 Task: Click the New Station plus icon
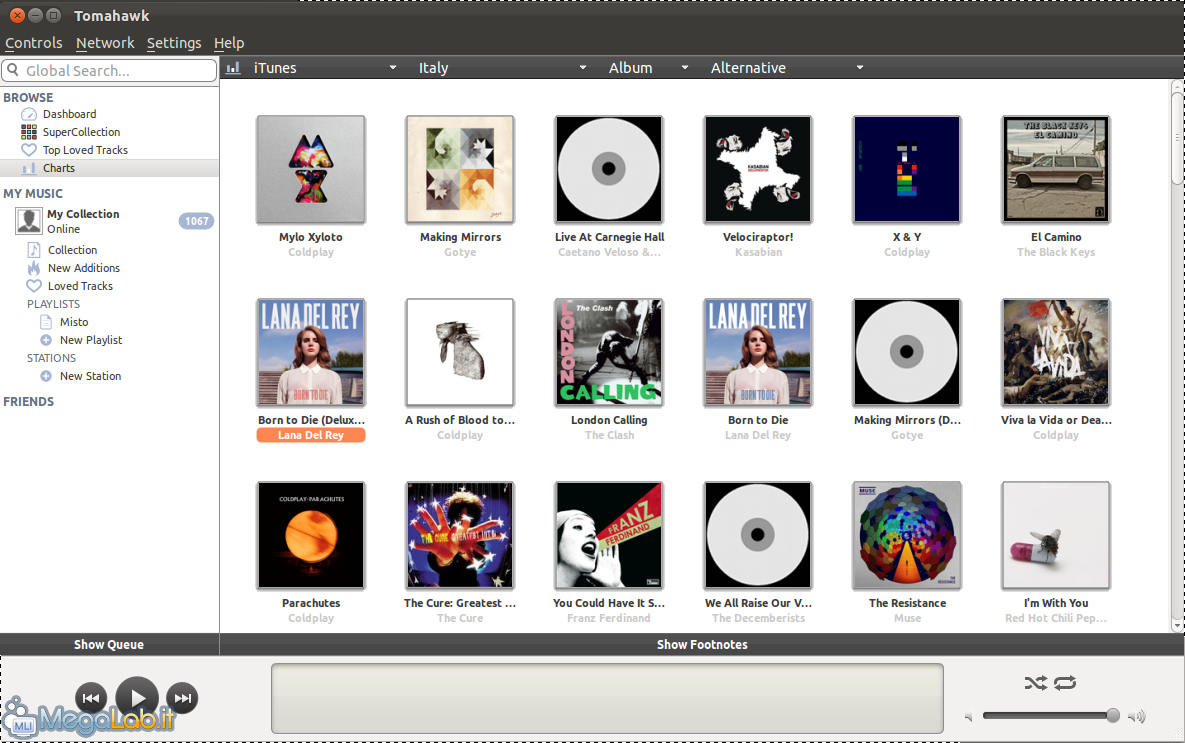[46, 376]
